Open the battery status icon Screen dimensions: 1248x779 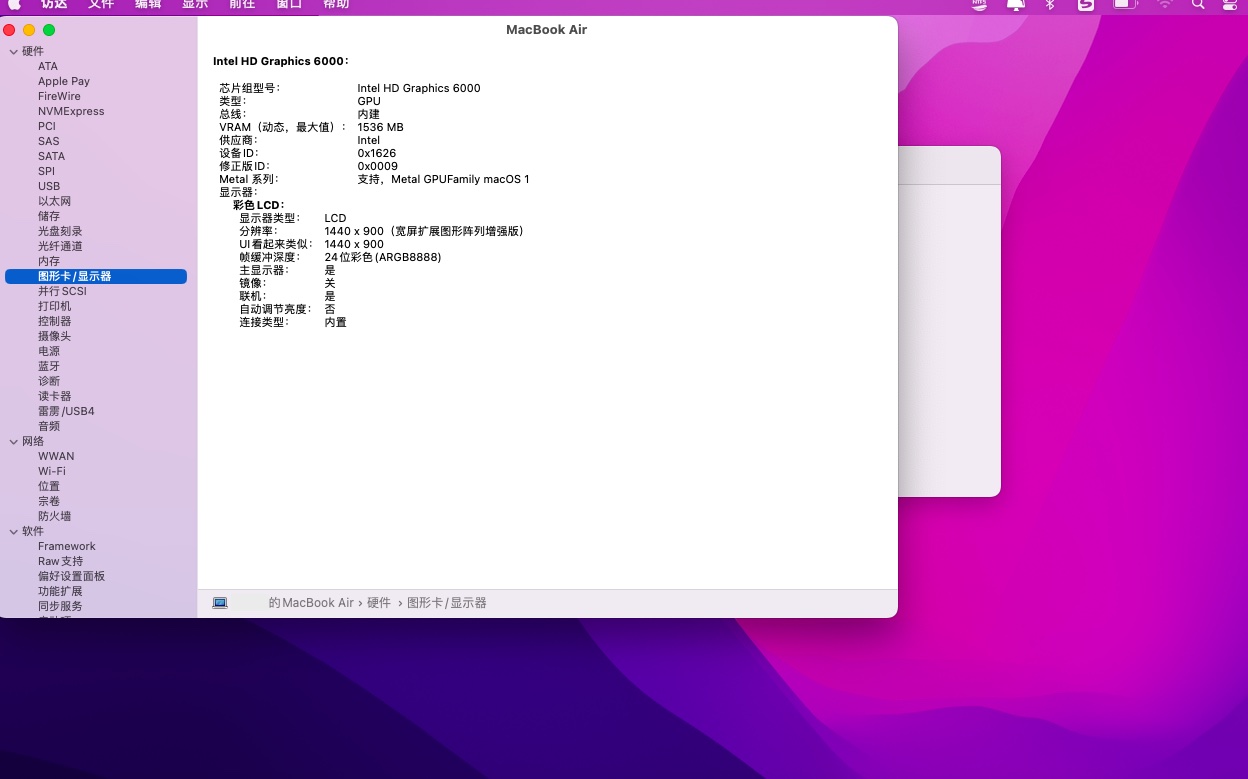[1125, 5]
